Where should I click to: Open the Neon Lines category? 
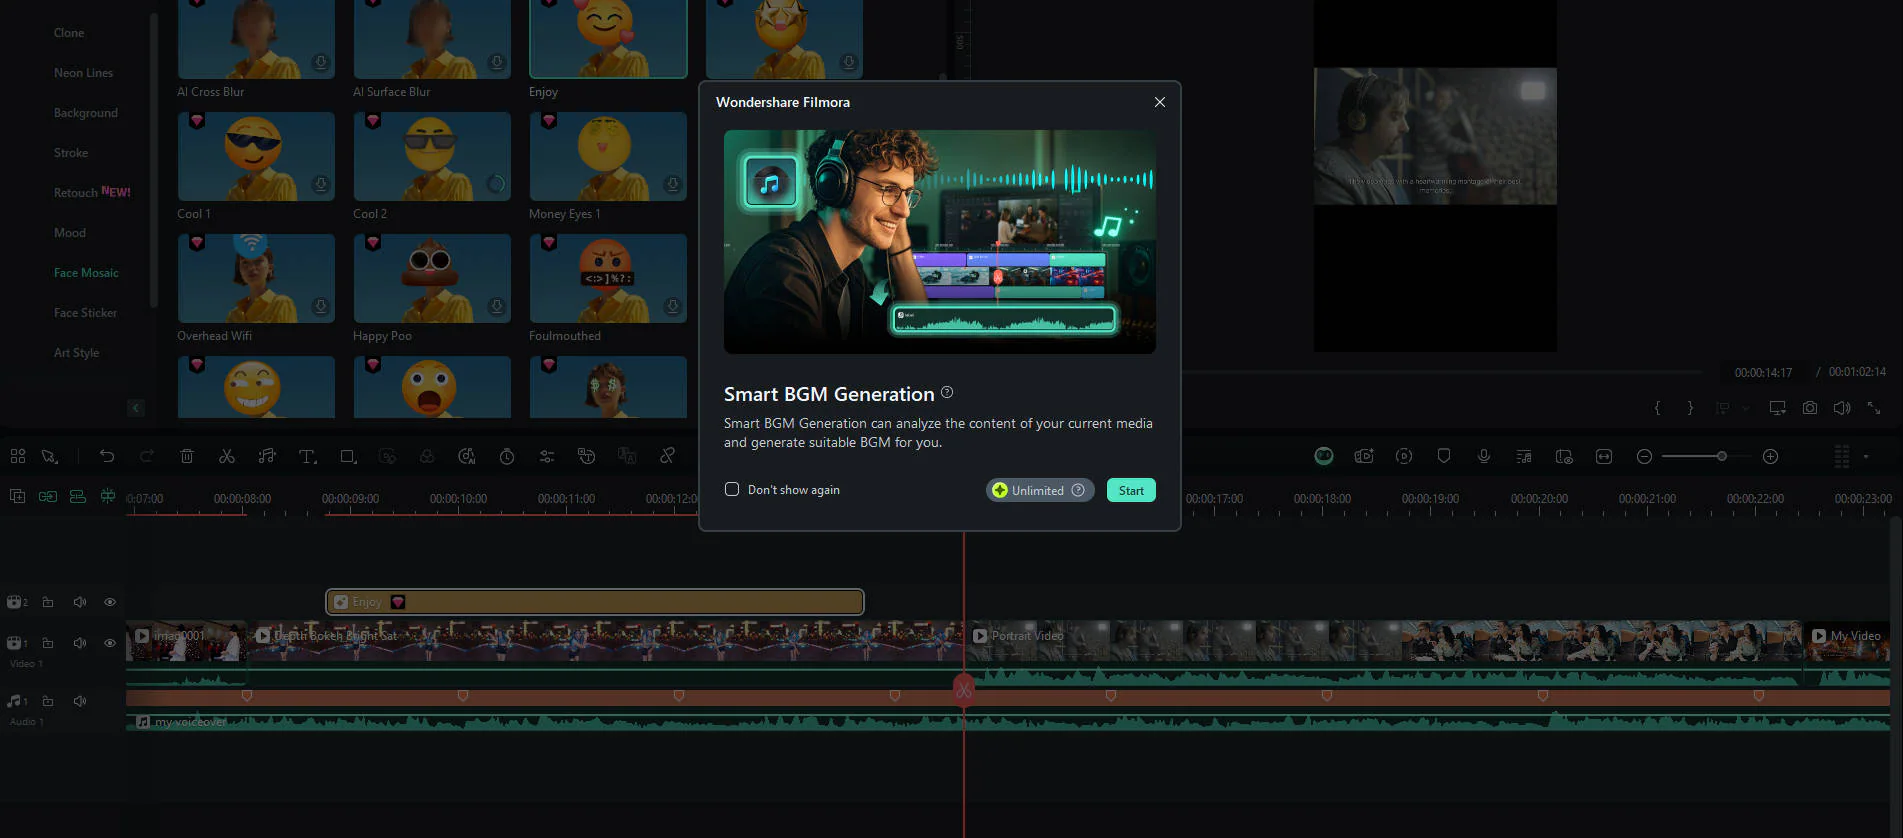(x=83, y=73)
